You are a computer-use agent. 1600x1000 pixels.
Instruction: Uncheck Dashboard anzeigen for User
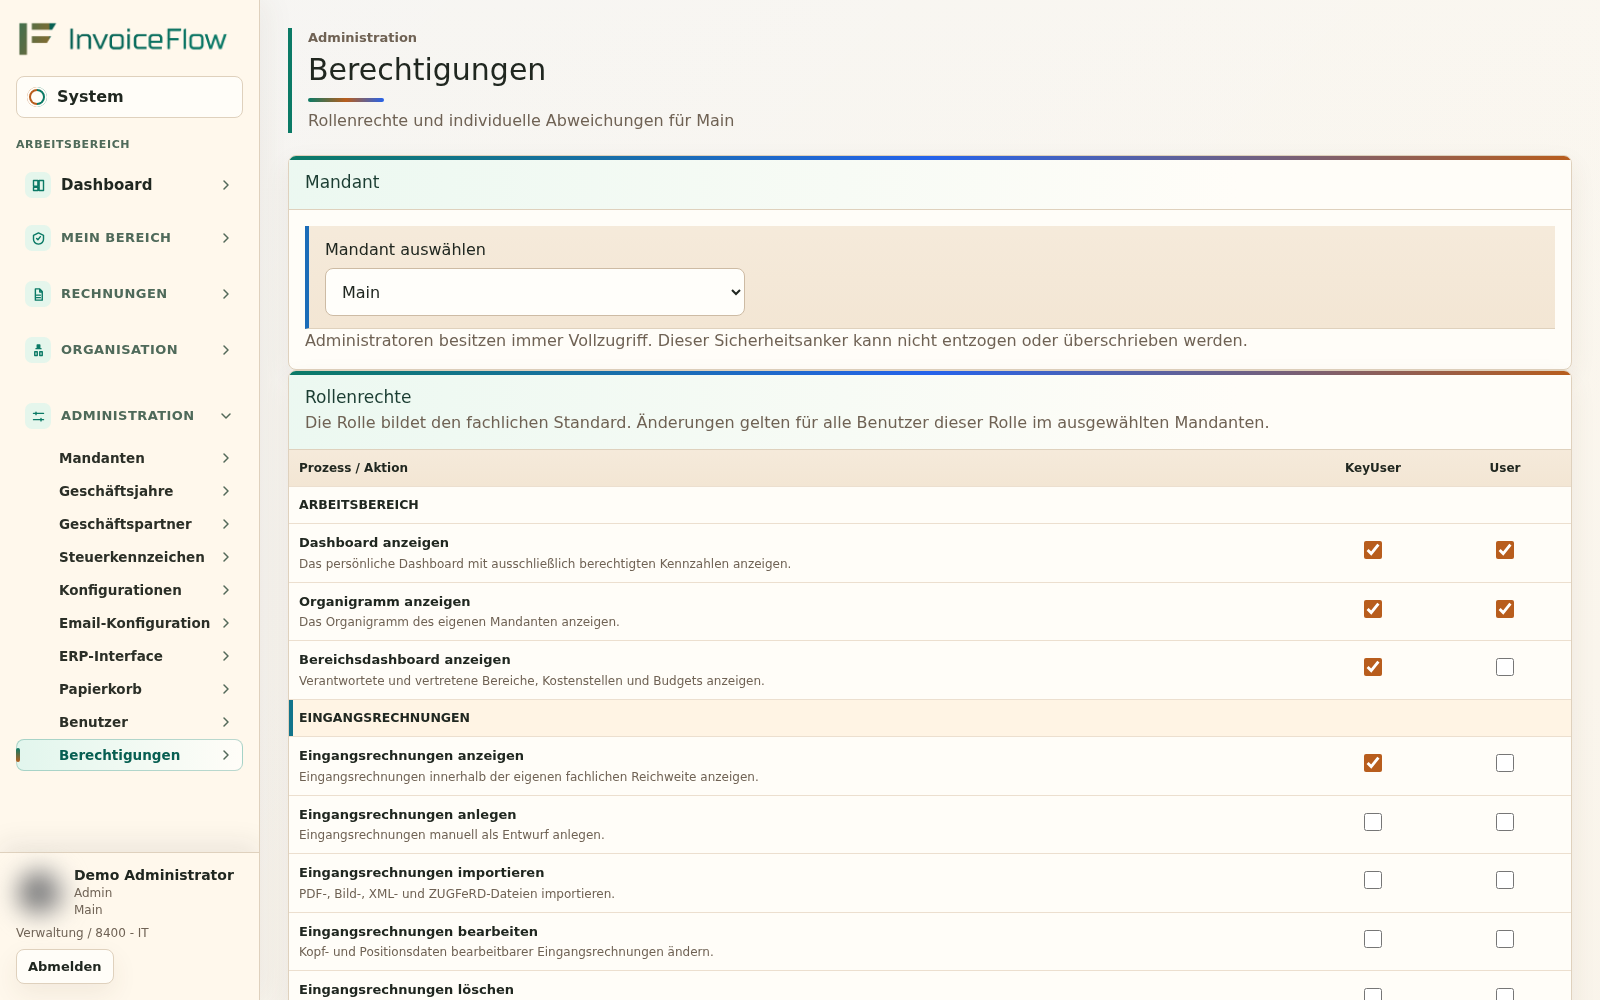click(x=1505, y=550)
